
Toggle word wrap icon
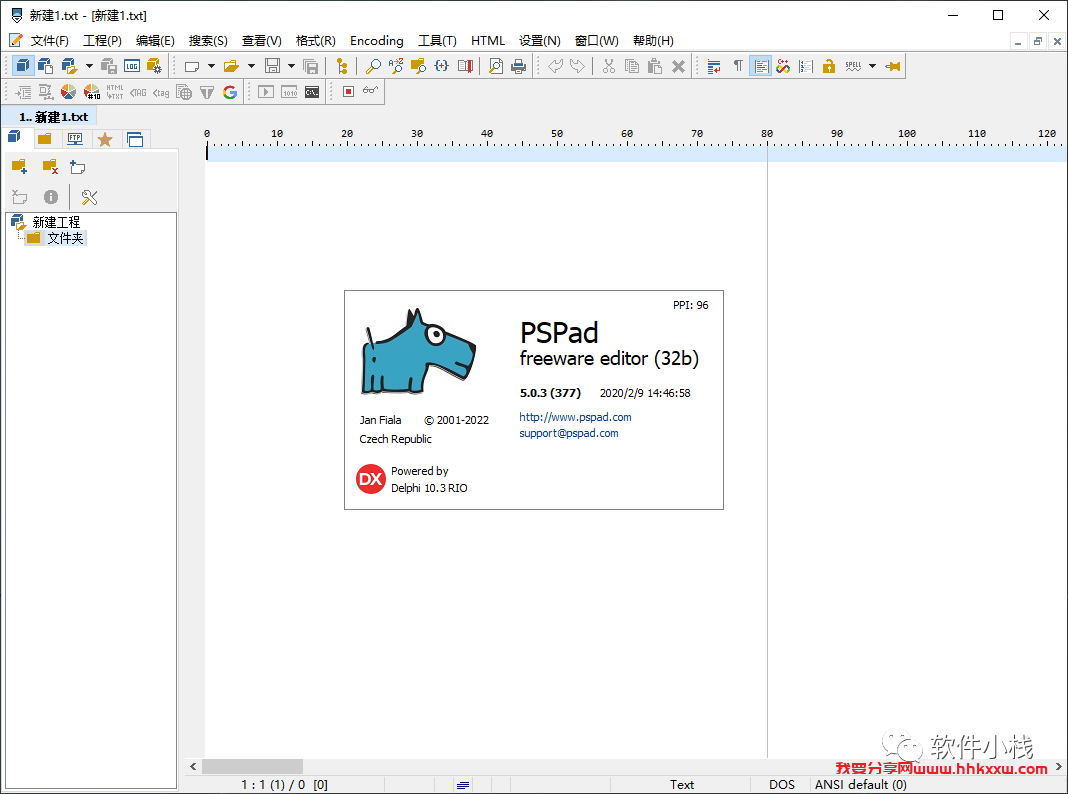tap(714, 66)
